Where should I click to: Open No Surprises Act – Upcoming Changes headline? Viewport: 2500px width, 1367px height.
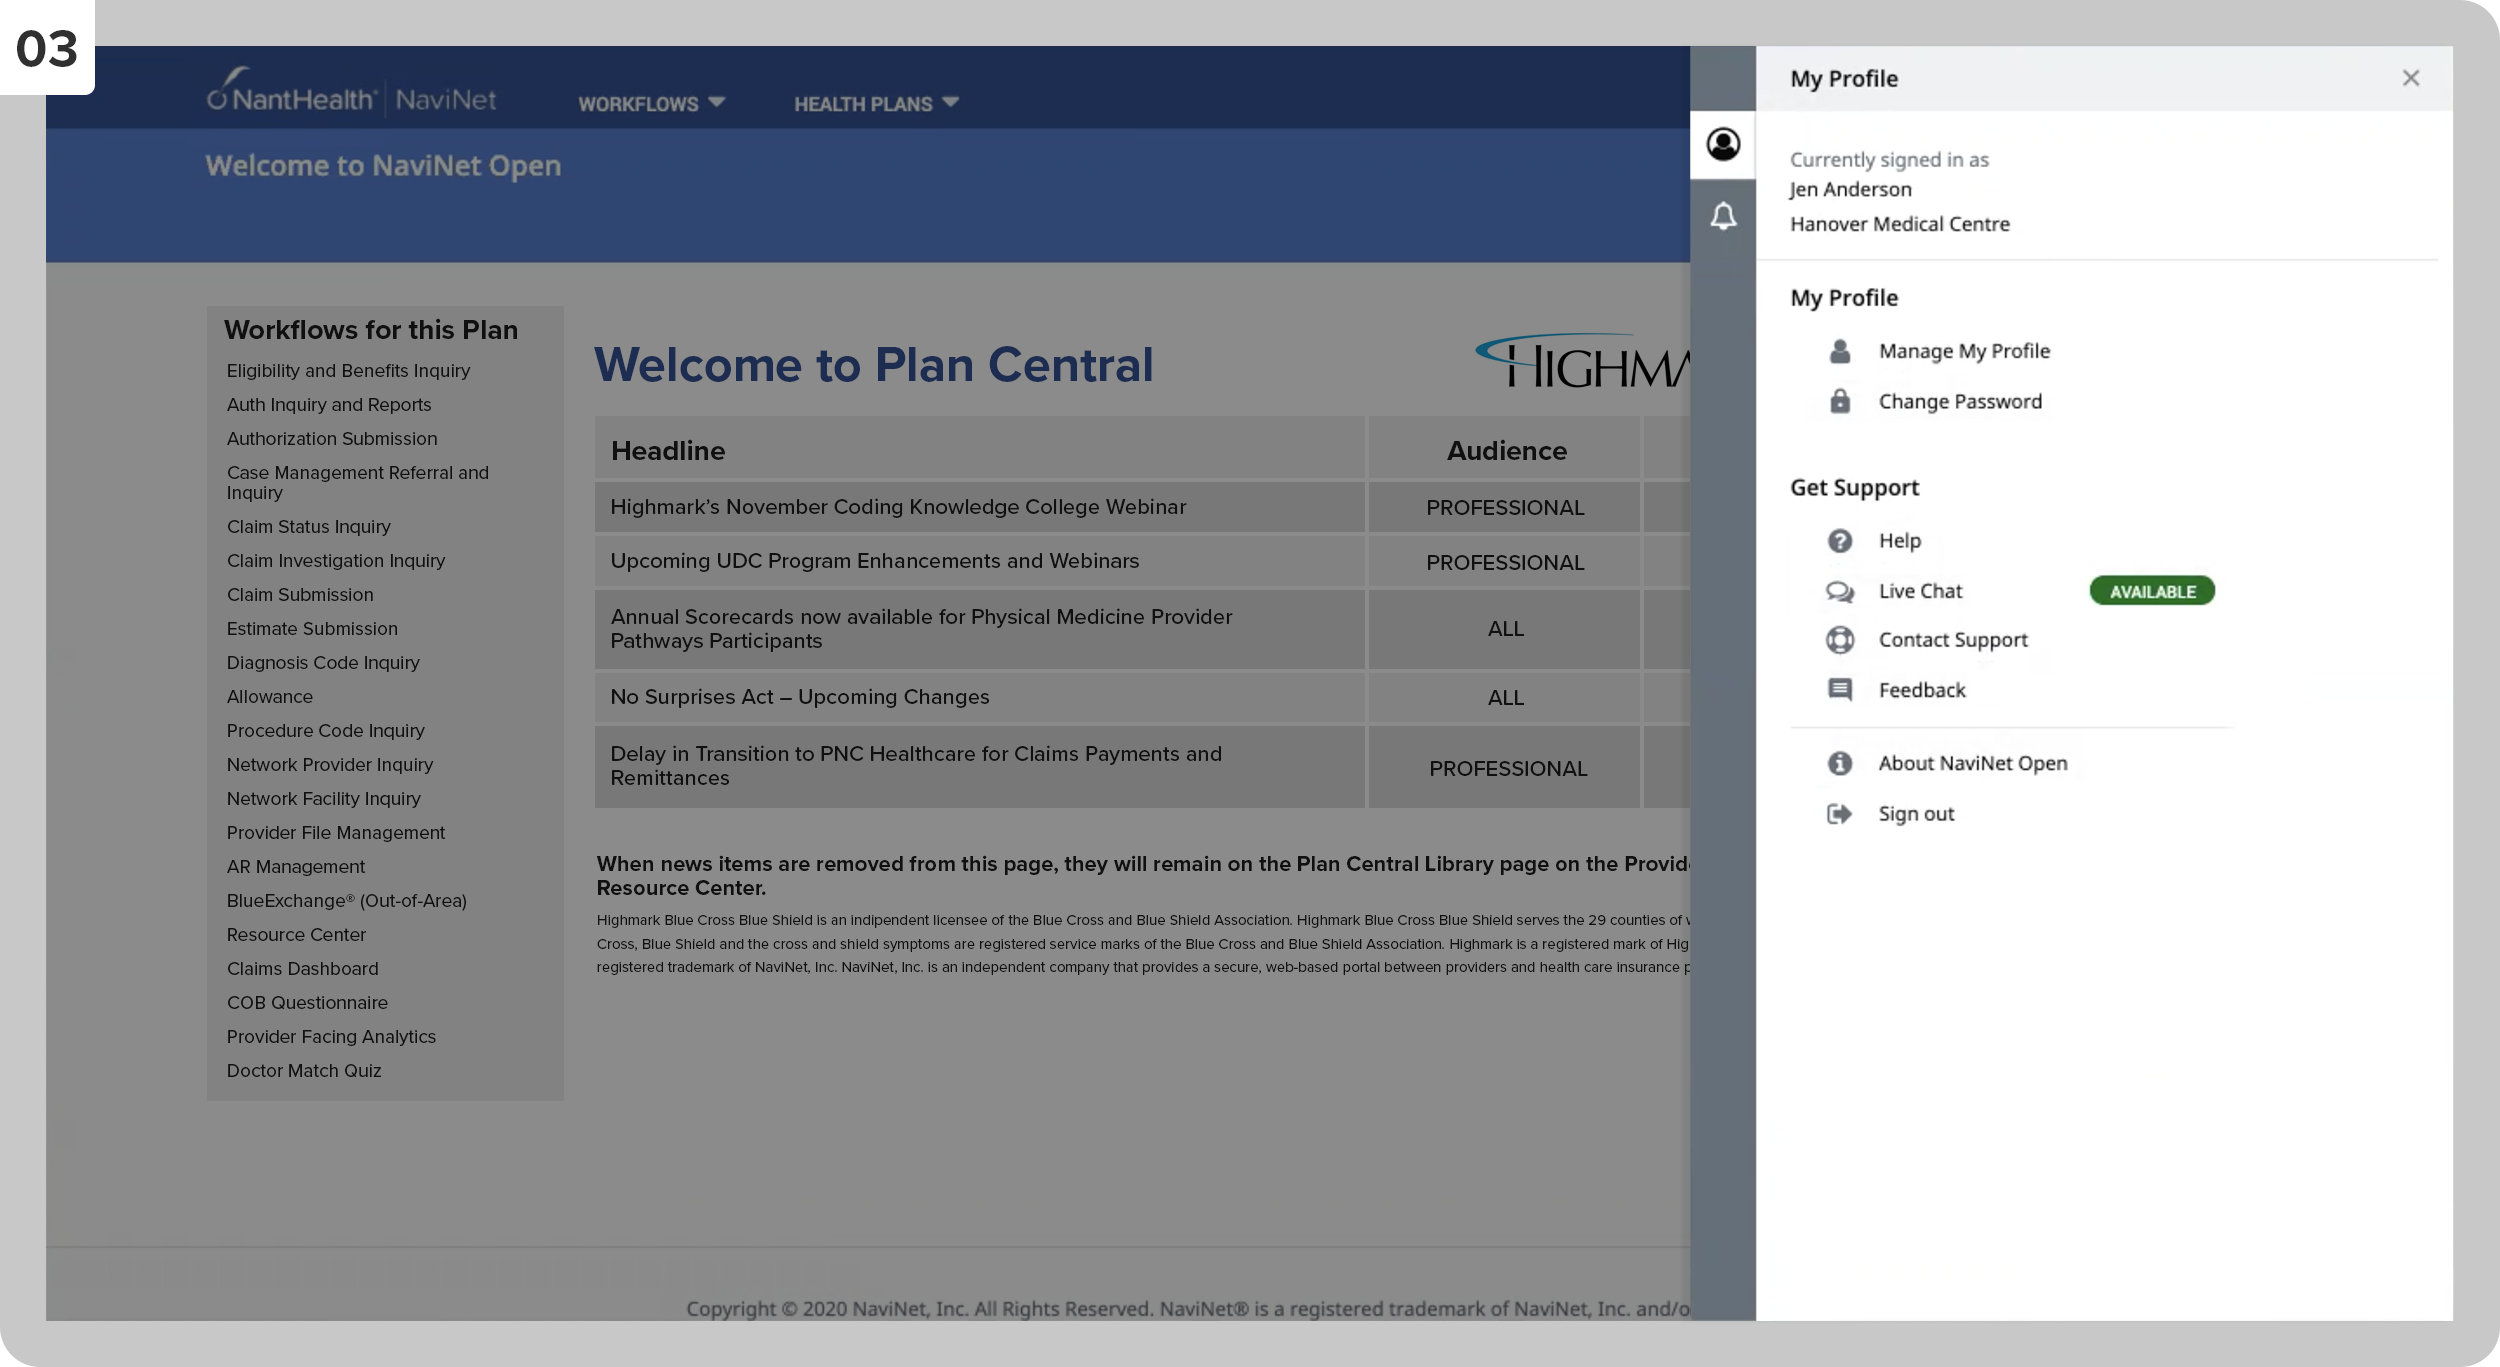point(800,697)
